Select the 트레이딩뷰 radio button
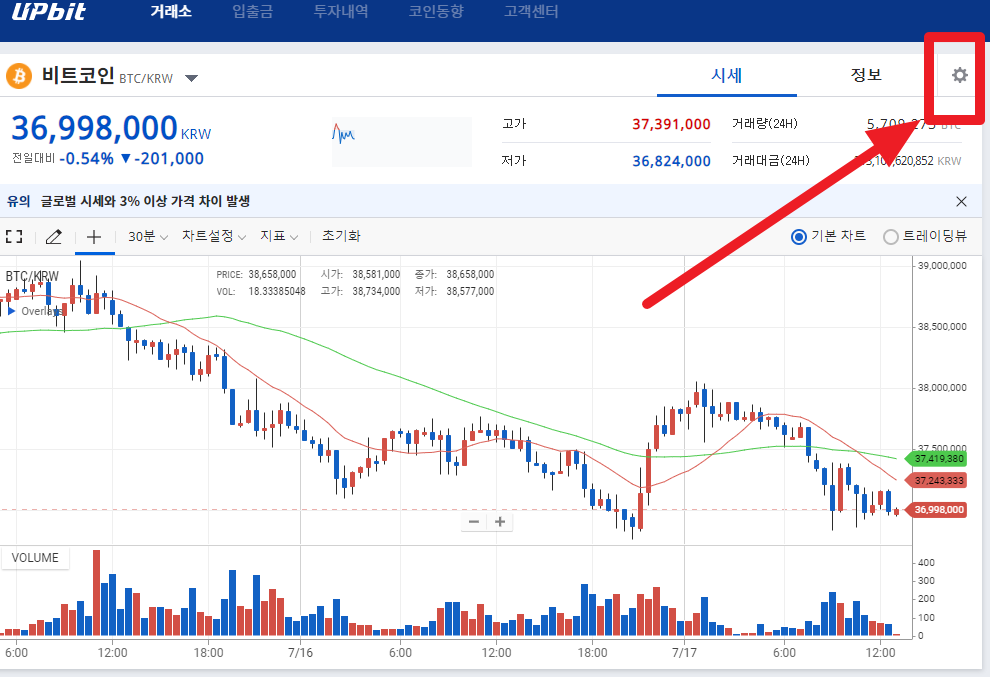Image resolution: width=990 pixels, height=677 pixels. point(890,237)
